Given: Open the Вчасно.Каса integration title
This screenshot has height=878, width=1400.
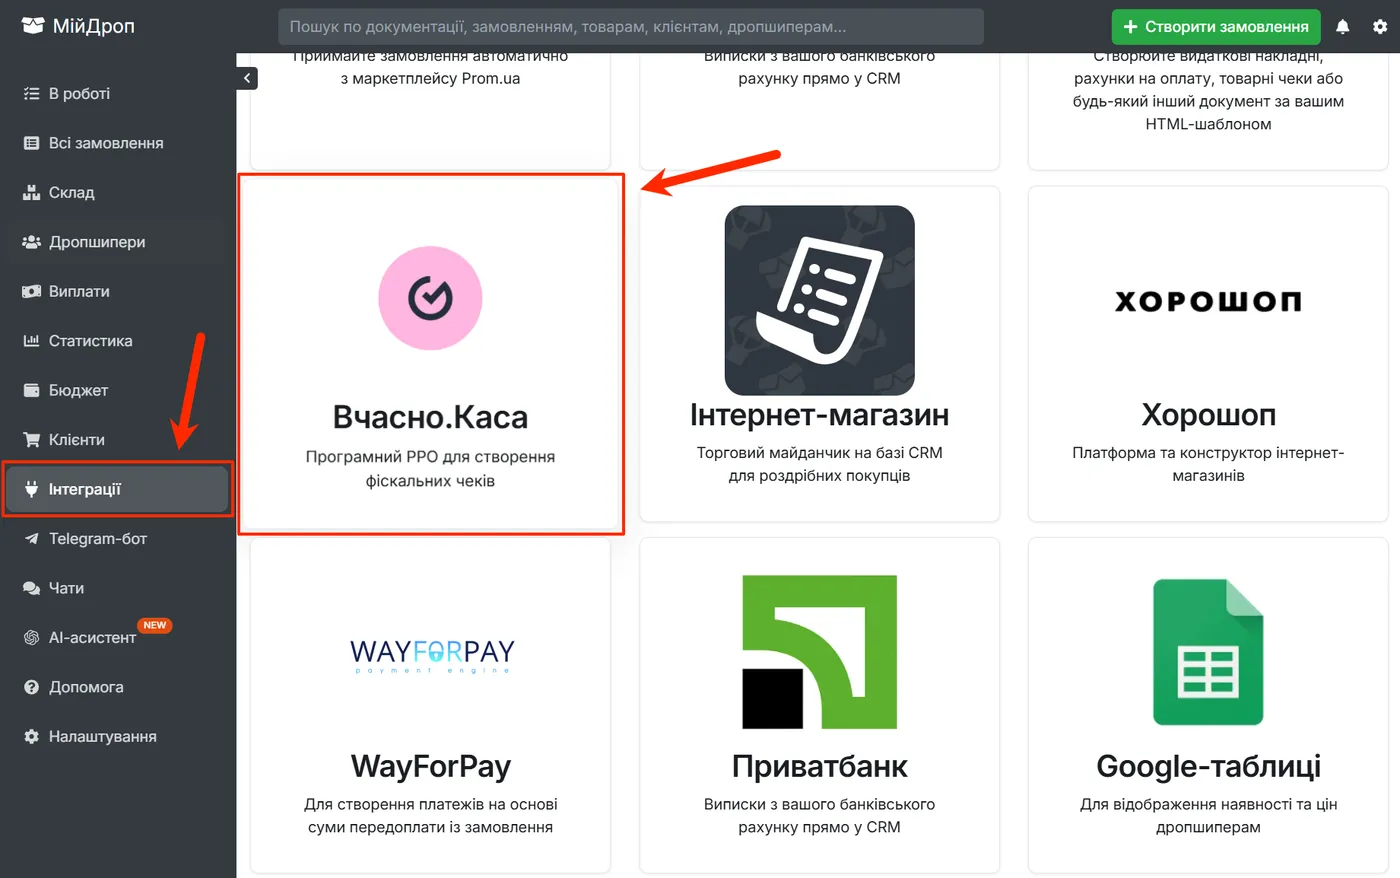Looking at the screenshot, I should [x=430, y=417].
